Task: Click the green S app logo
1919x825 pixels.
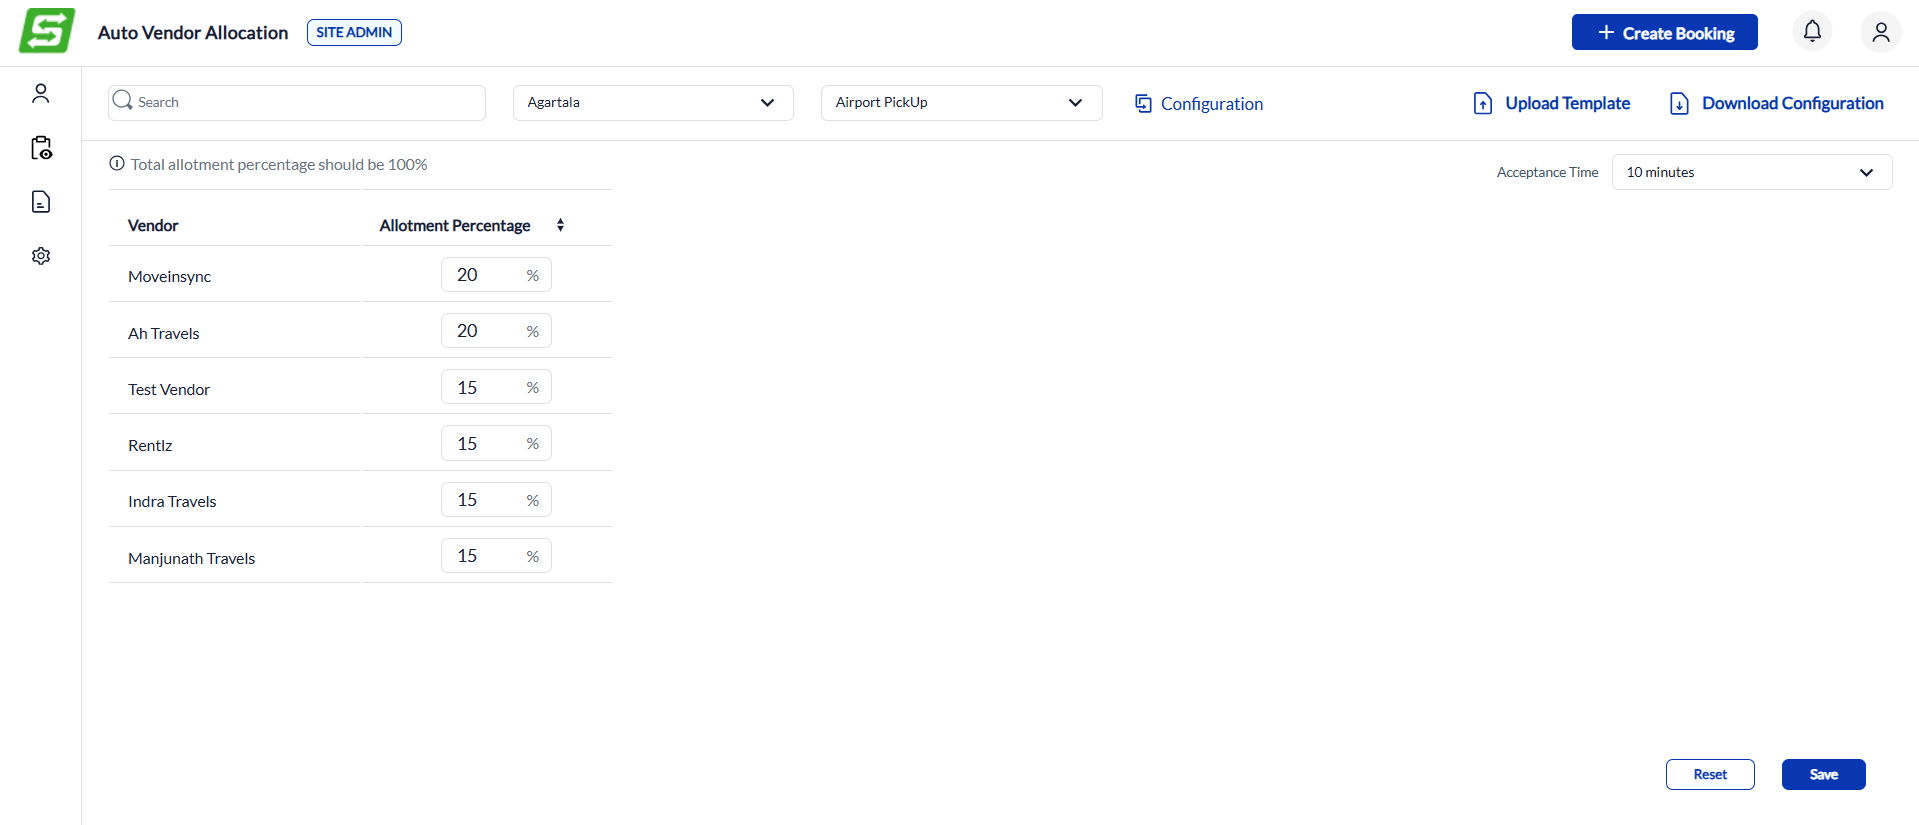Action: pos(47,31)
